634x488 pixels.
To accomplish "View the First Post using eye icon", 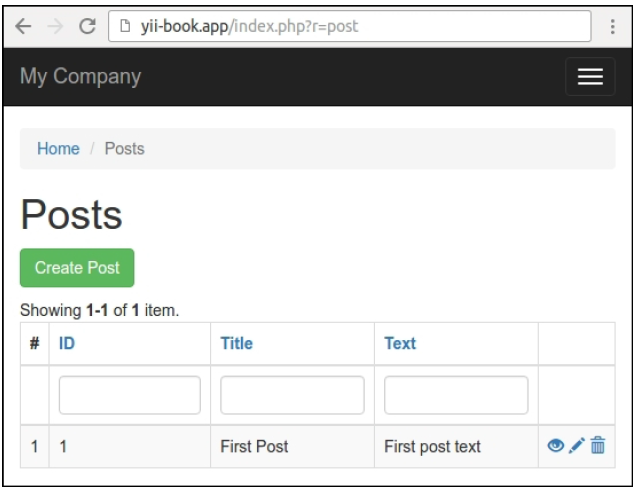I will (555, 446).
